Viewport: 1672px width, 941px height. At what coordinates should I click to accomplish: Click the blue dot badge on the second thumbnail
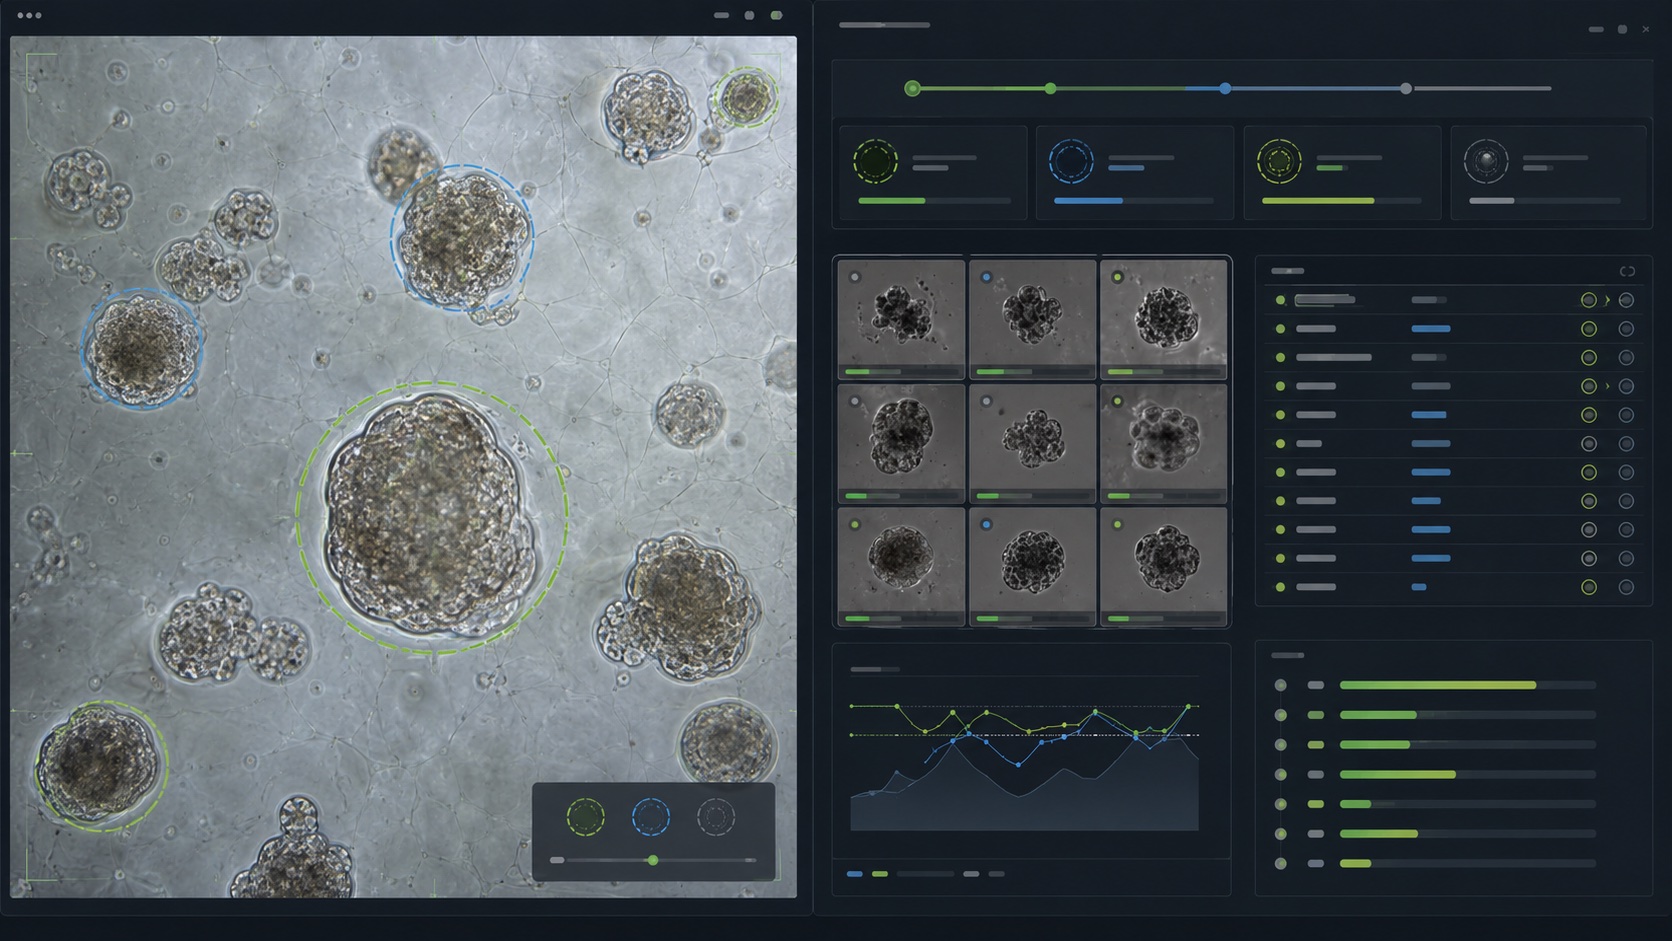(x=987, y=277)
